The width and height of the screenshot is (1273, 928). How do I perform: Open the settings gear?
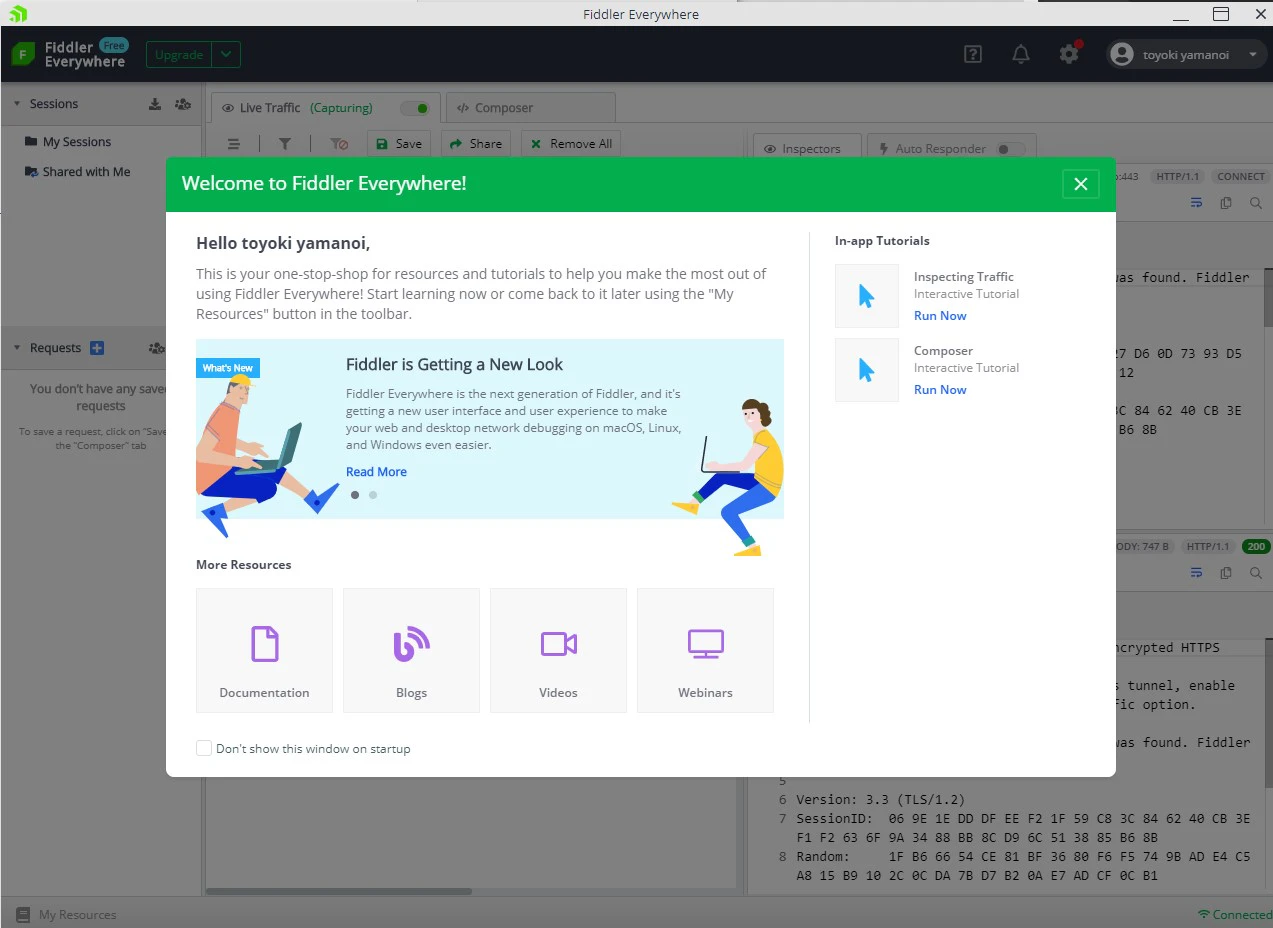click(1069, 54)
